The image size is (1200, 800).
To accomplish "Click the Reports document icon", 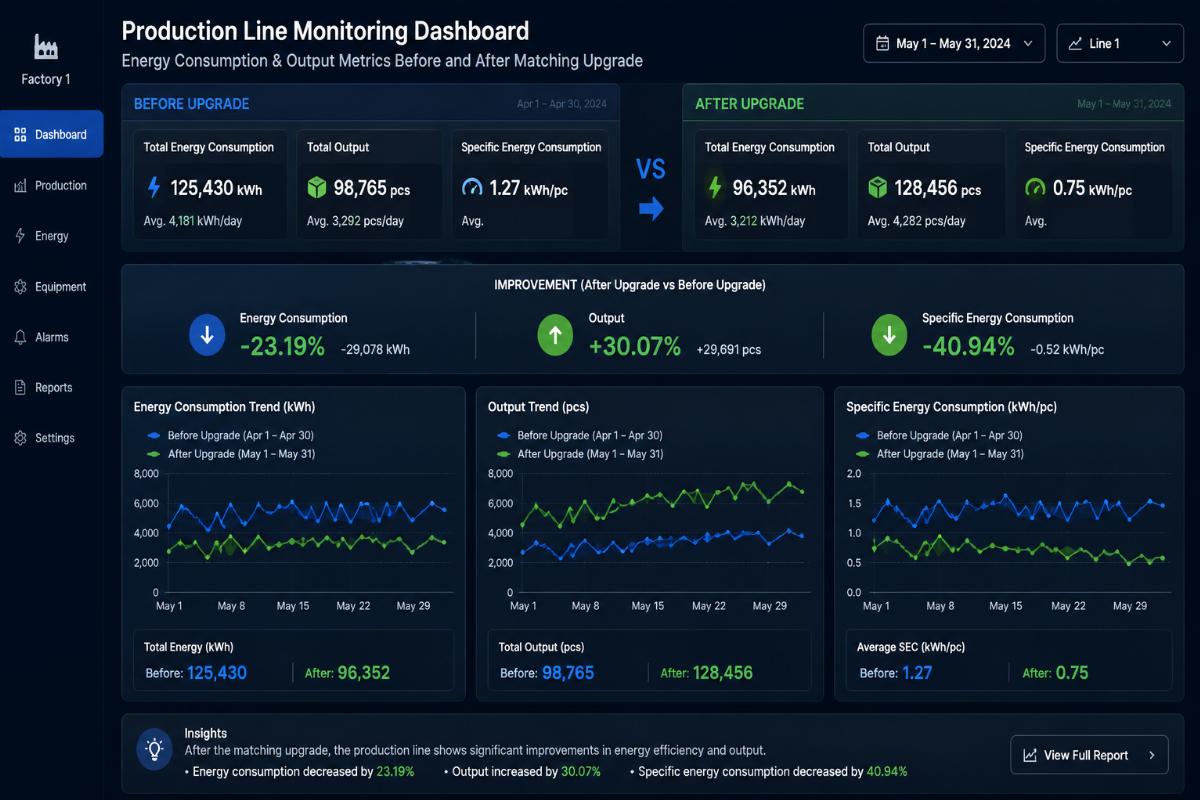I will coord(20,388).
